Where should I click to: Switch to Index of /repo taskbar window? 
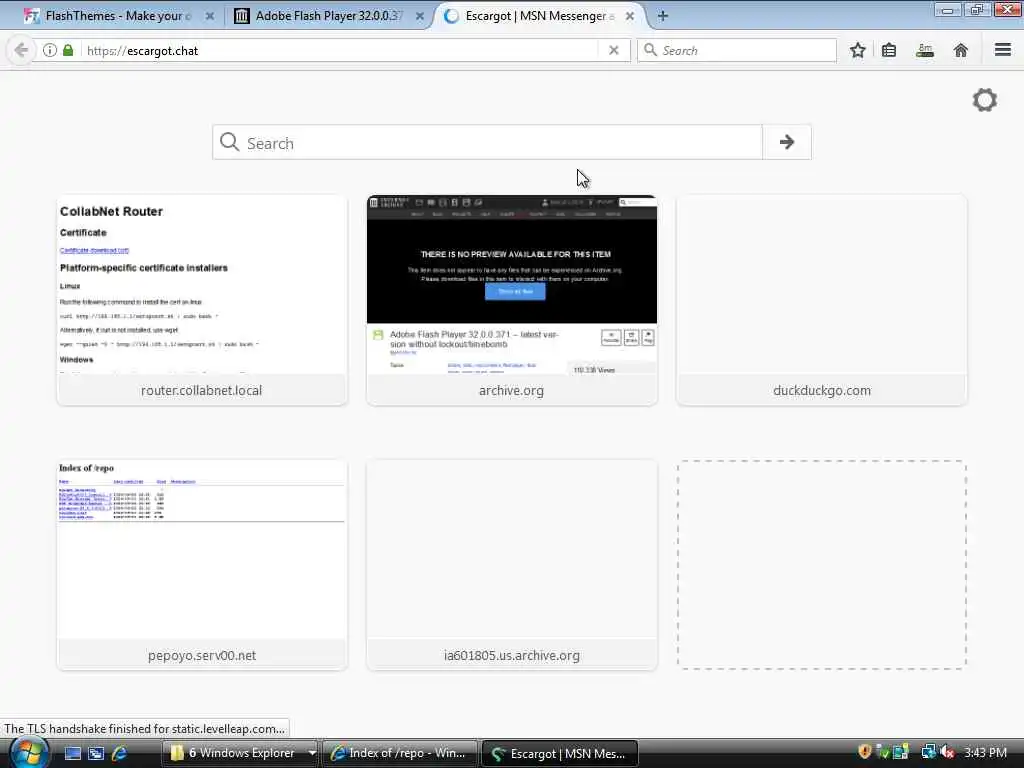tap(399, 753)
